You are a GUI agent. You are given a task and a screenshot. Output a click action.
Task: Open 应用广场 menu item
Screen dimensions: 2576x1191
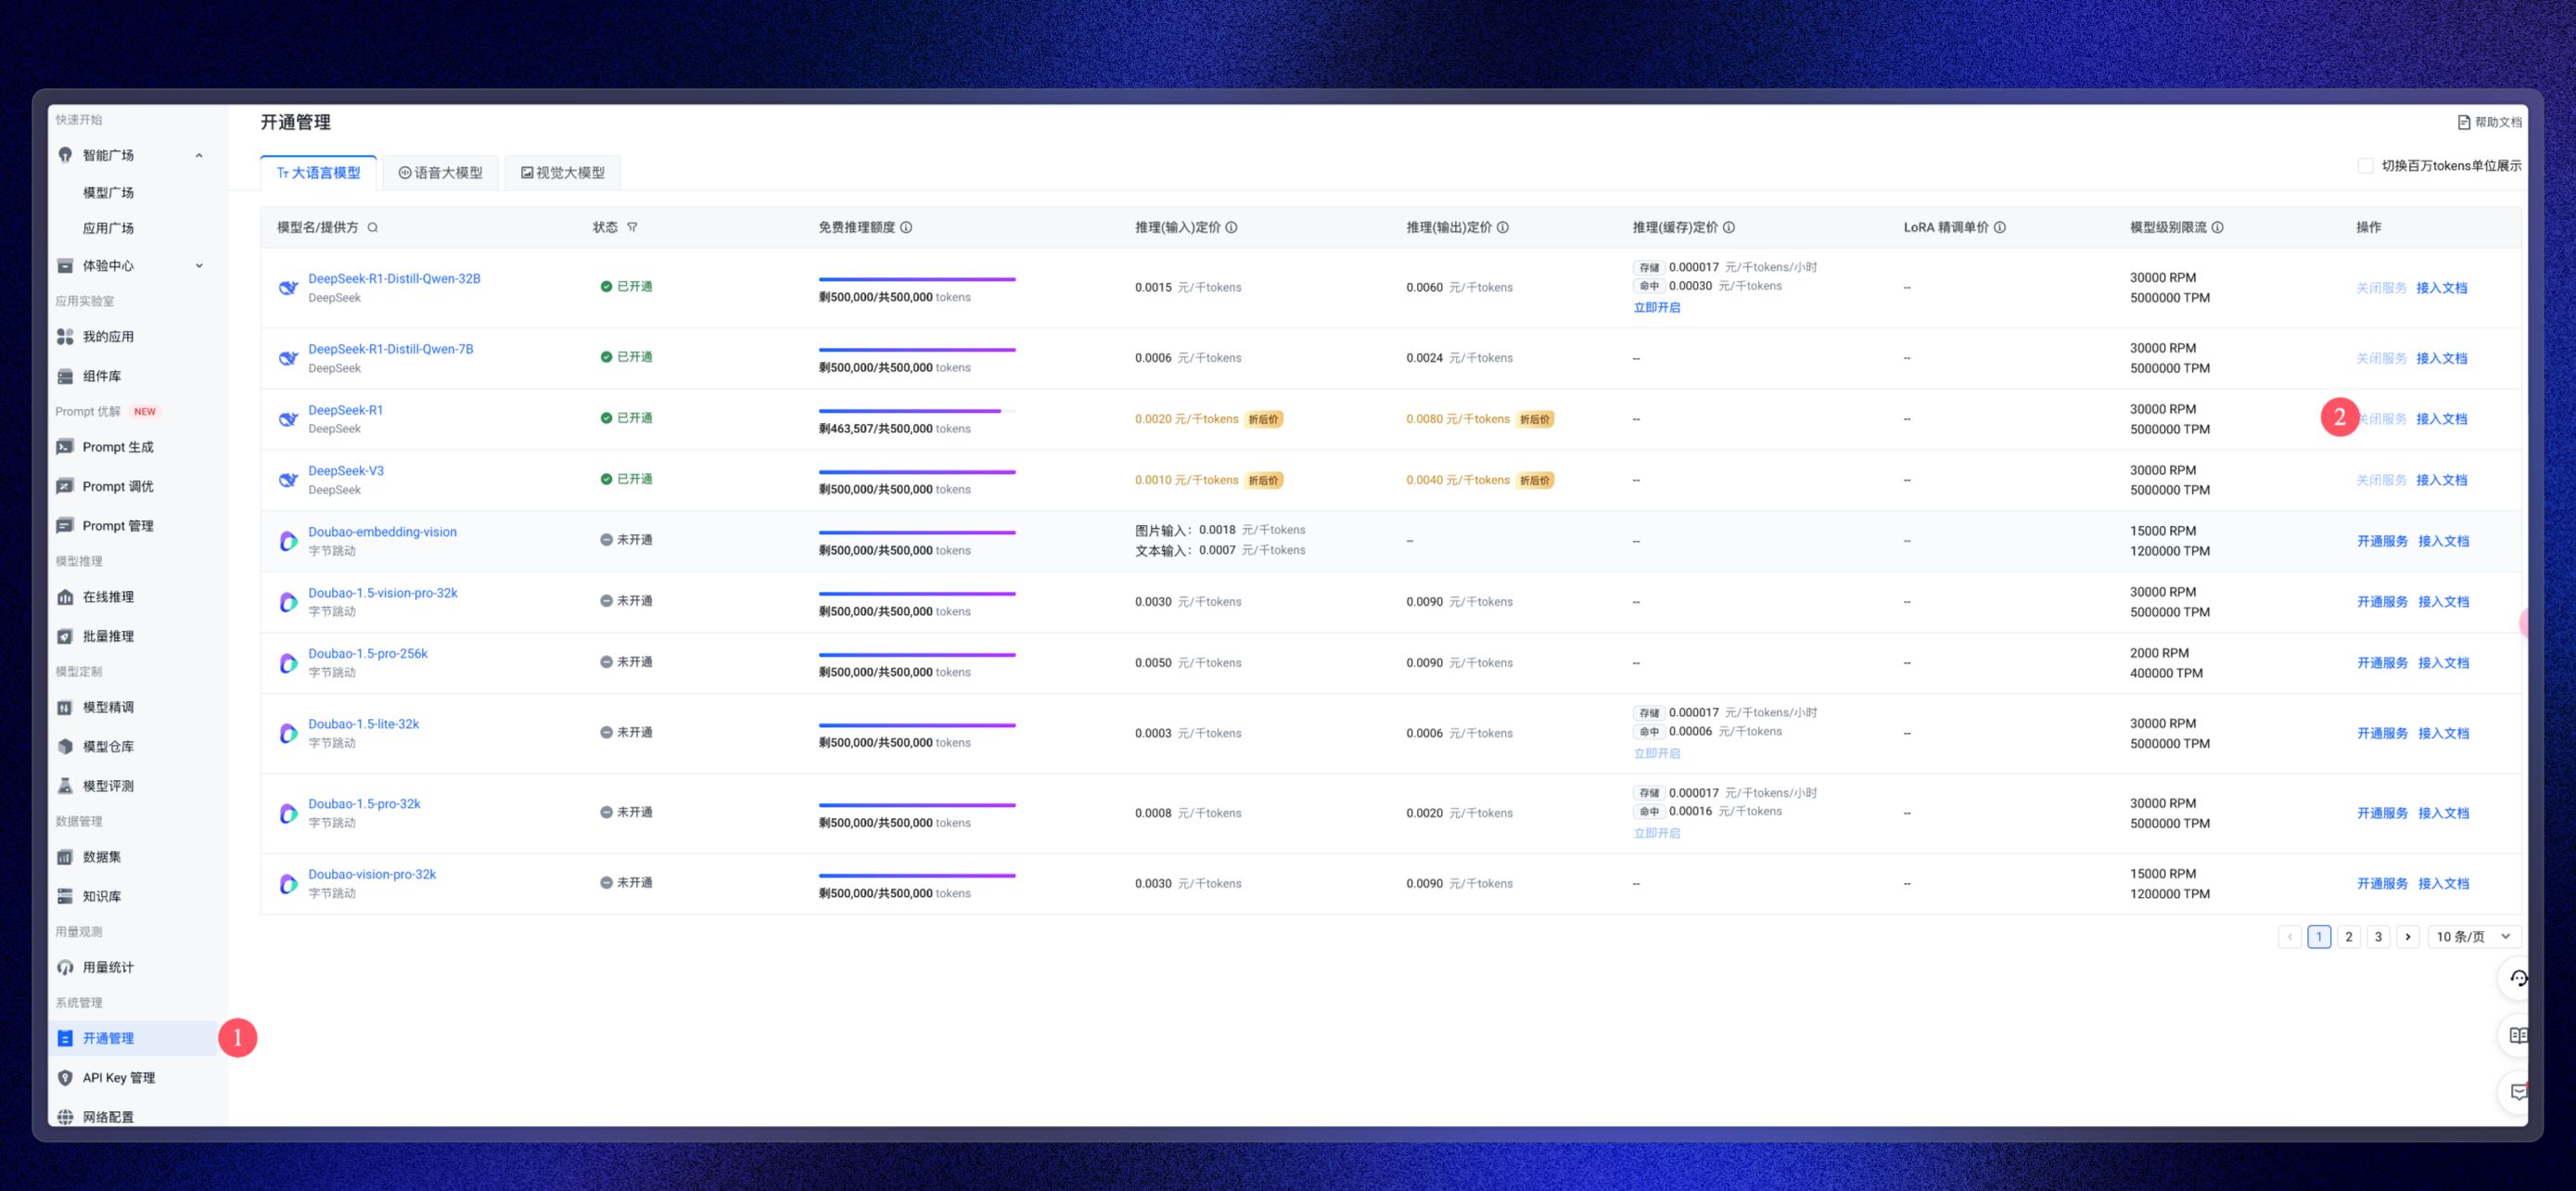(x=108, y=228)
